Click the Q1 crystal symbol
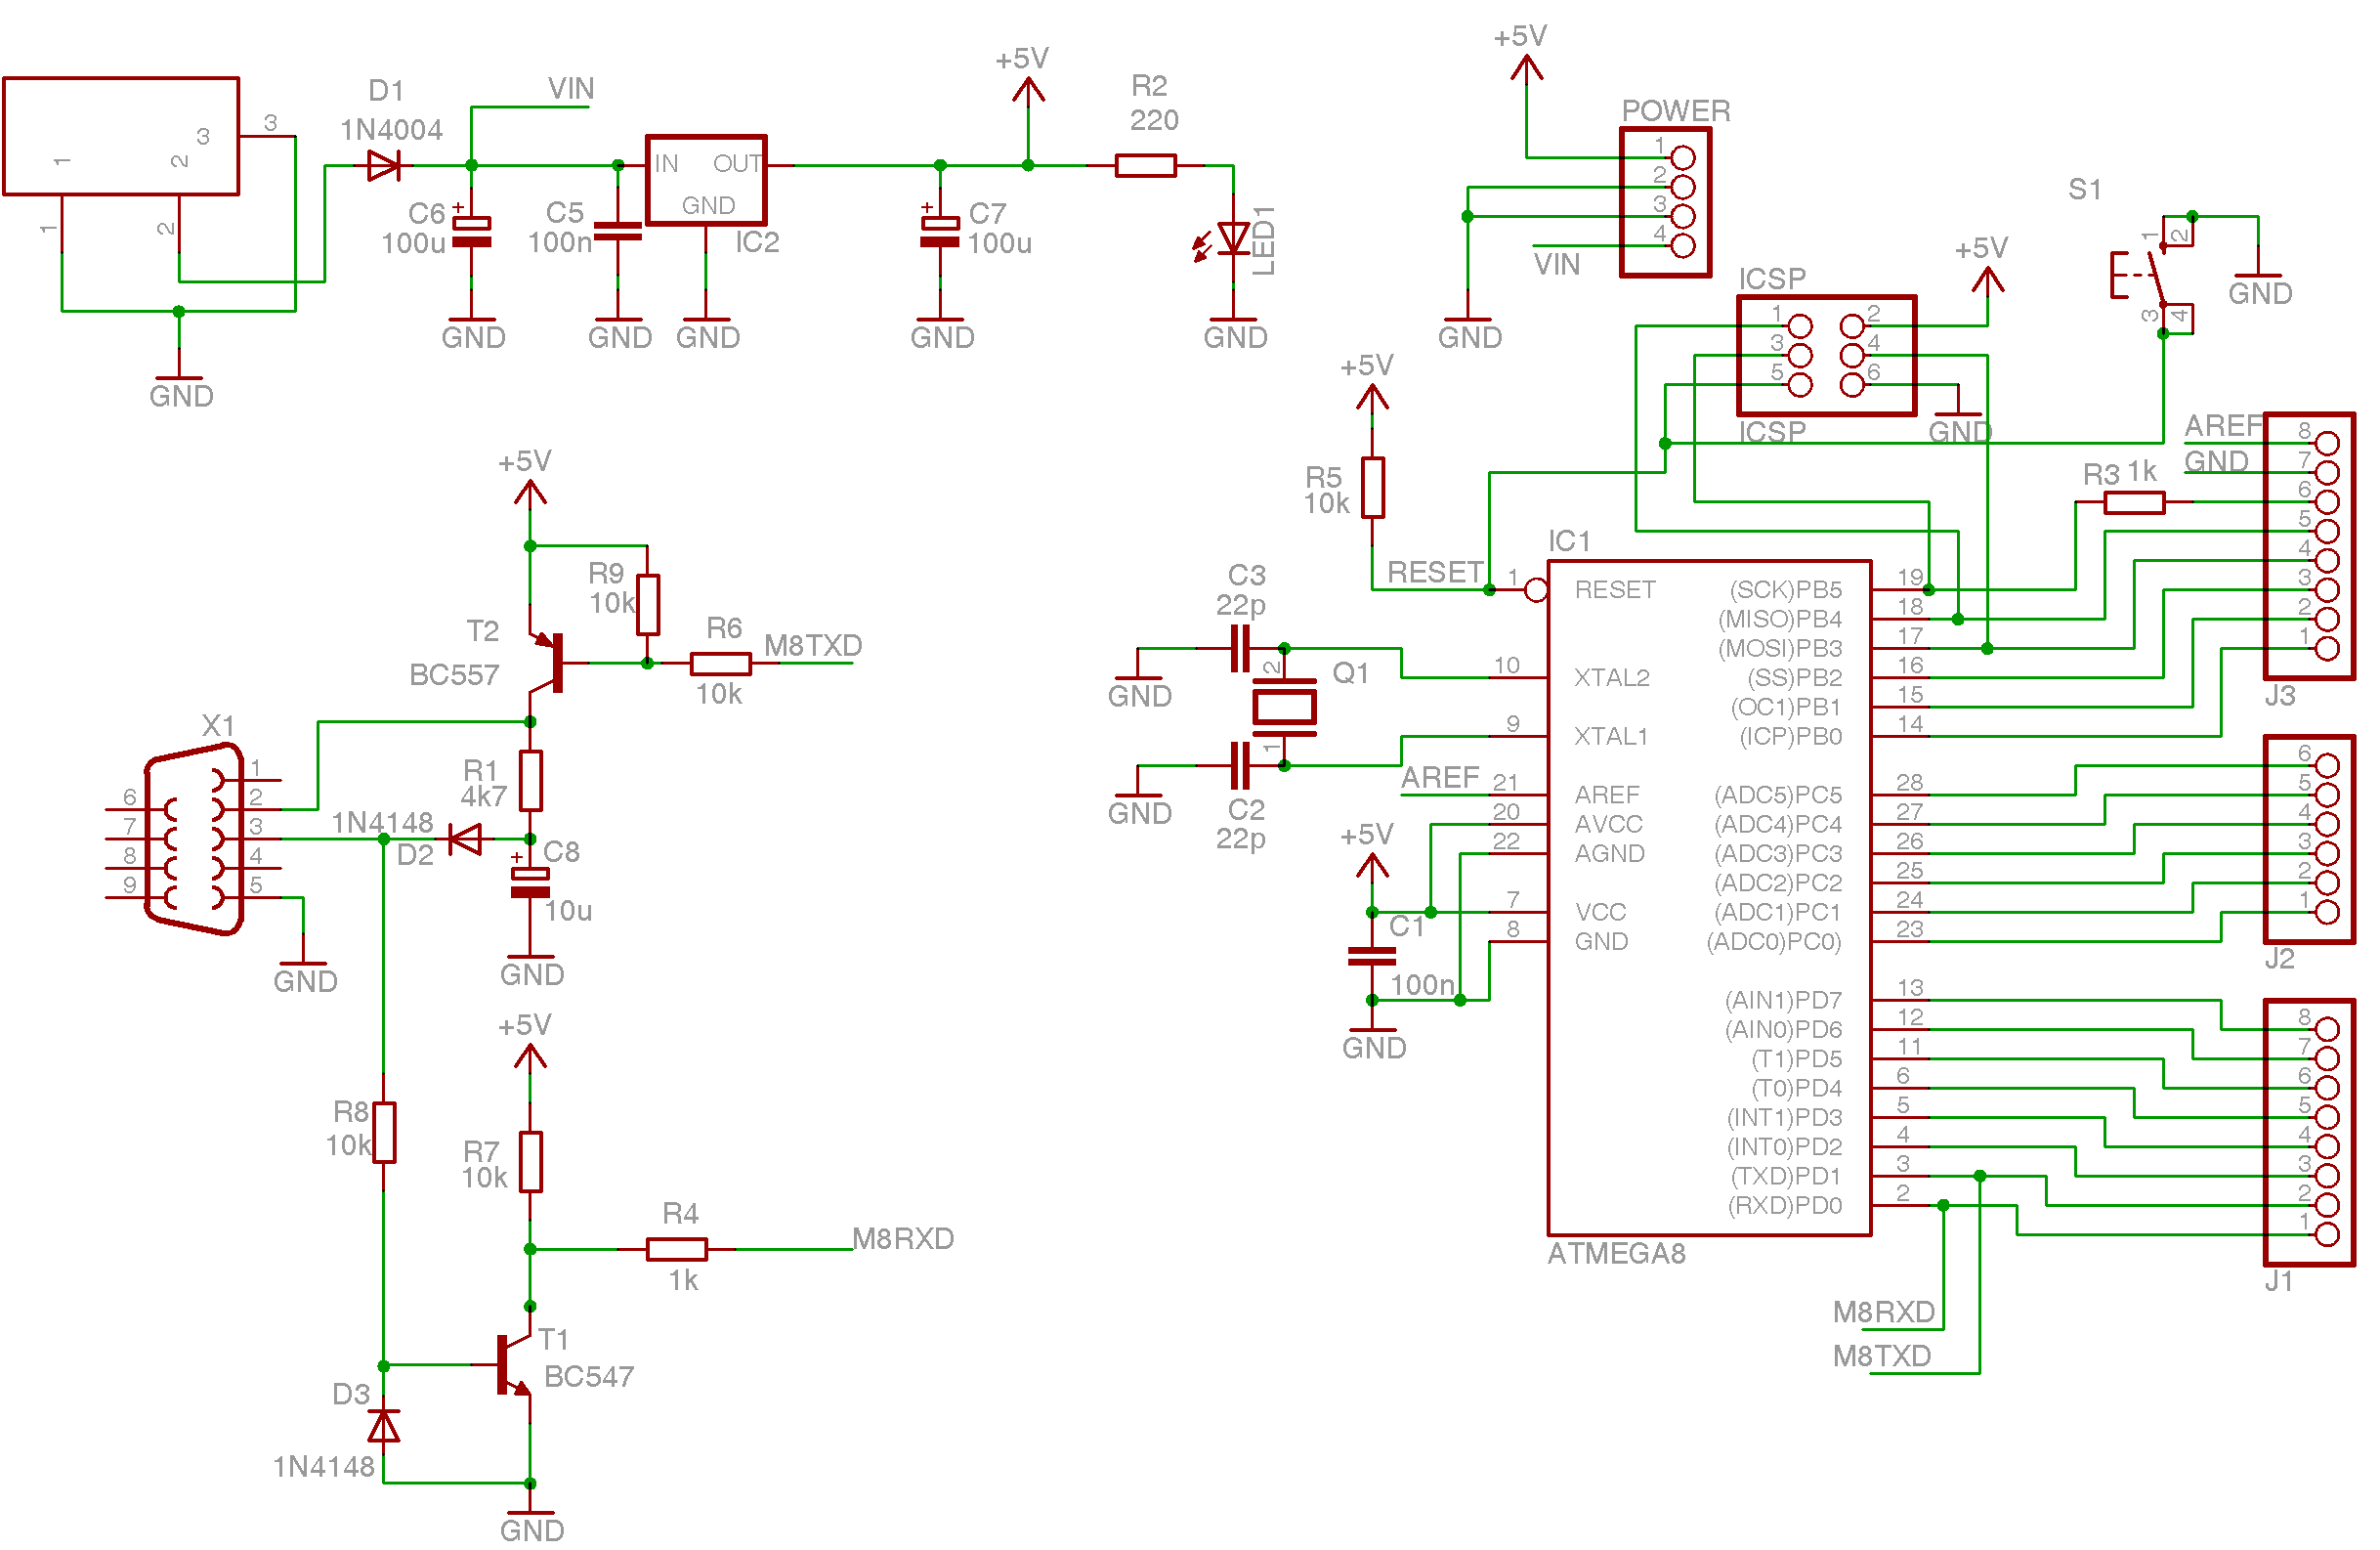The width and height of the screenshot is (2380, 1550). [1284, 707]
